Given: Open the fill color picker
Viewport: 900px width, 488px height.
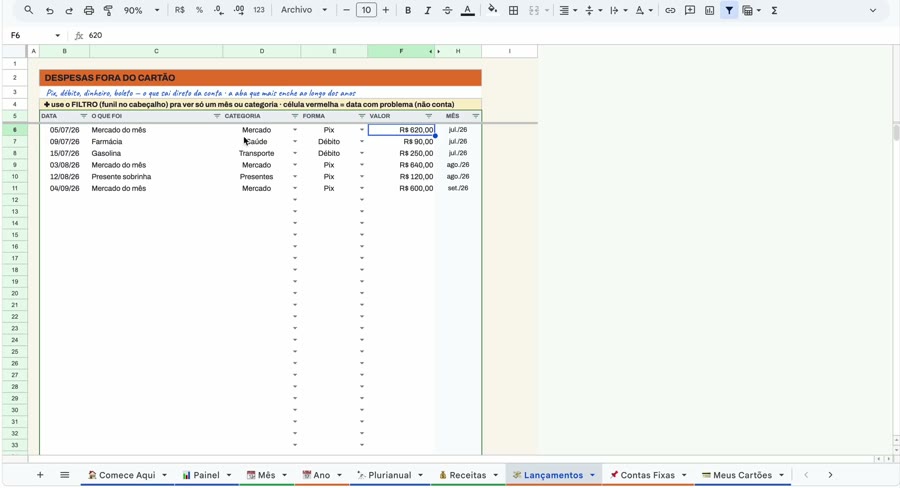Looking at the screenshot, I should pyautogui.click(x=492, y=10).
